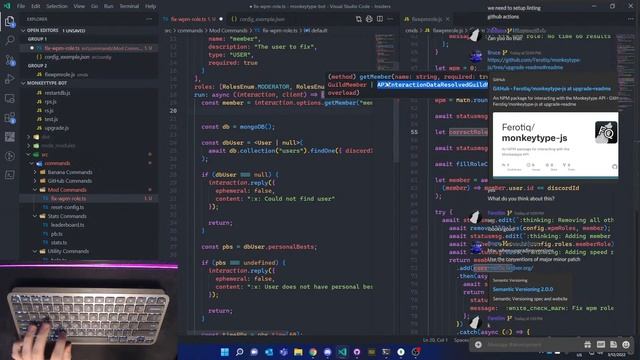640x360 pixels.
Task: Click breadcrumb 'Mod Commands' in editor
Action: click(228, 30)
